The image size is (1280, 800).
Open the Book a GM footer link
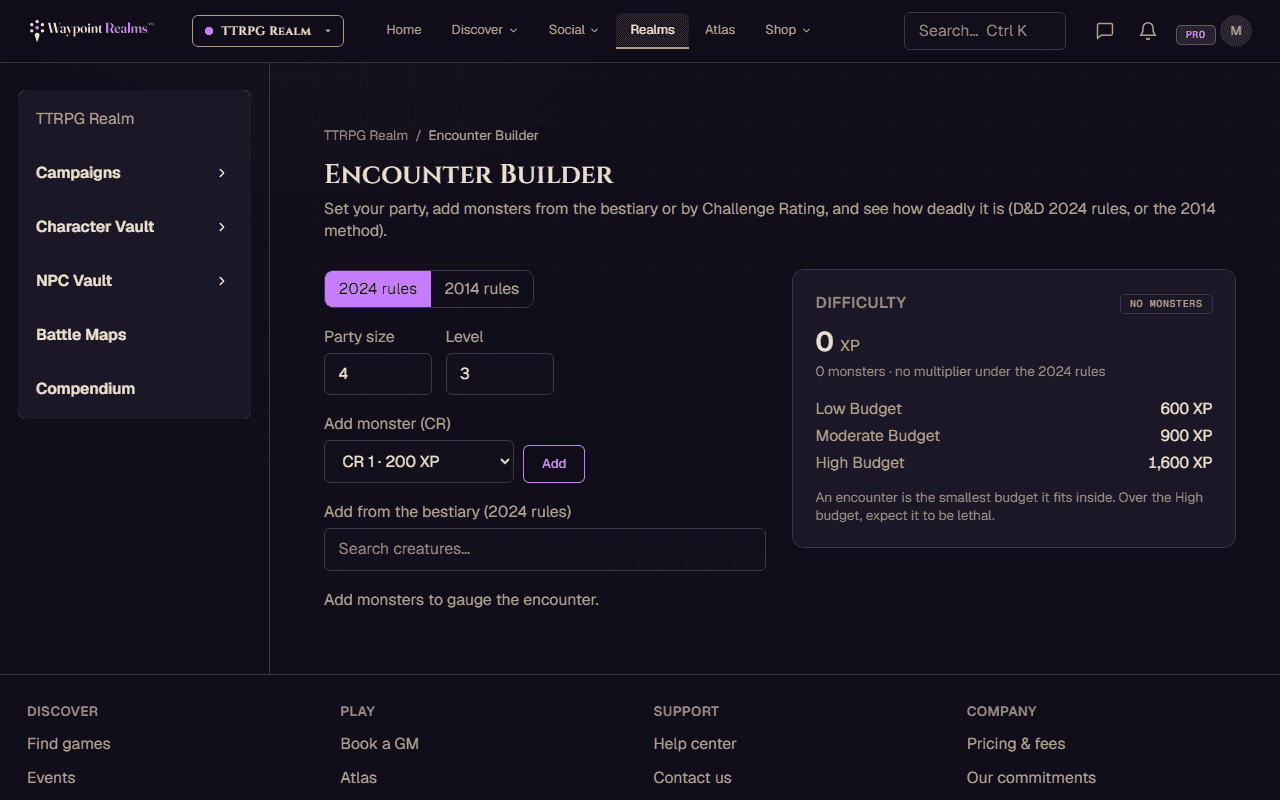pos(380,744)
